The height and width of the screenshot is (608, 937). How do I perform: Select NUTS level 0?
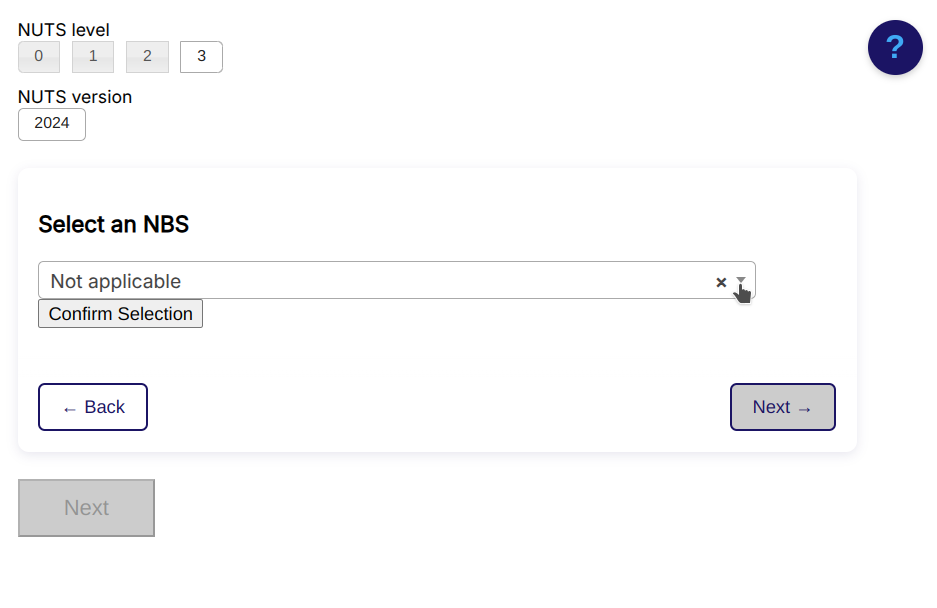click(38, 57)
